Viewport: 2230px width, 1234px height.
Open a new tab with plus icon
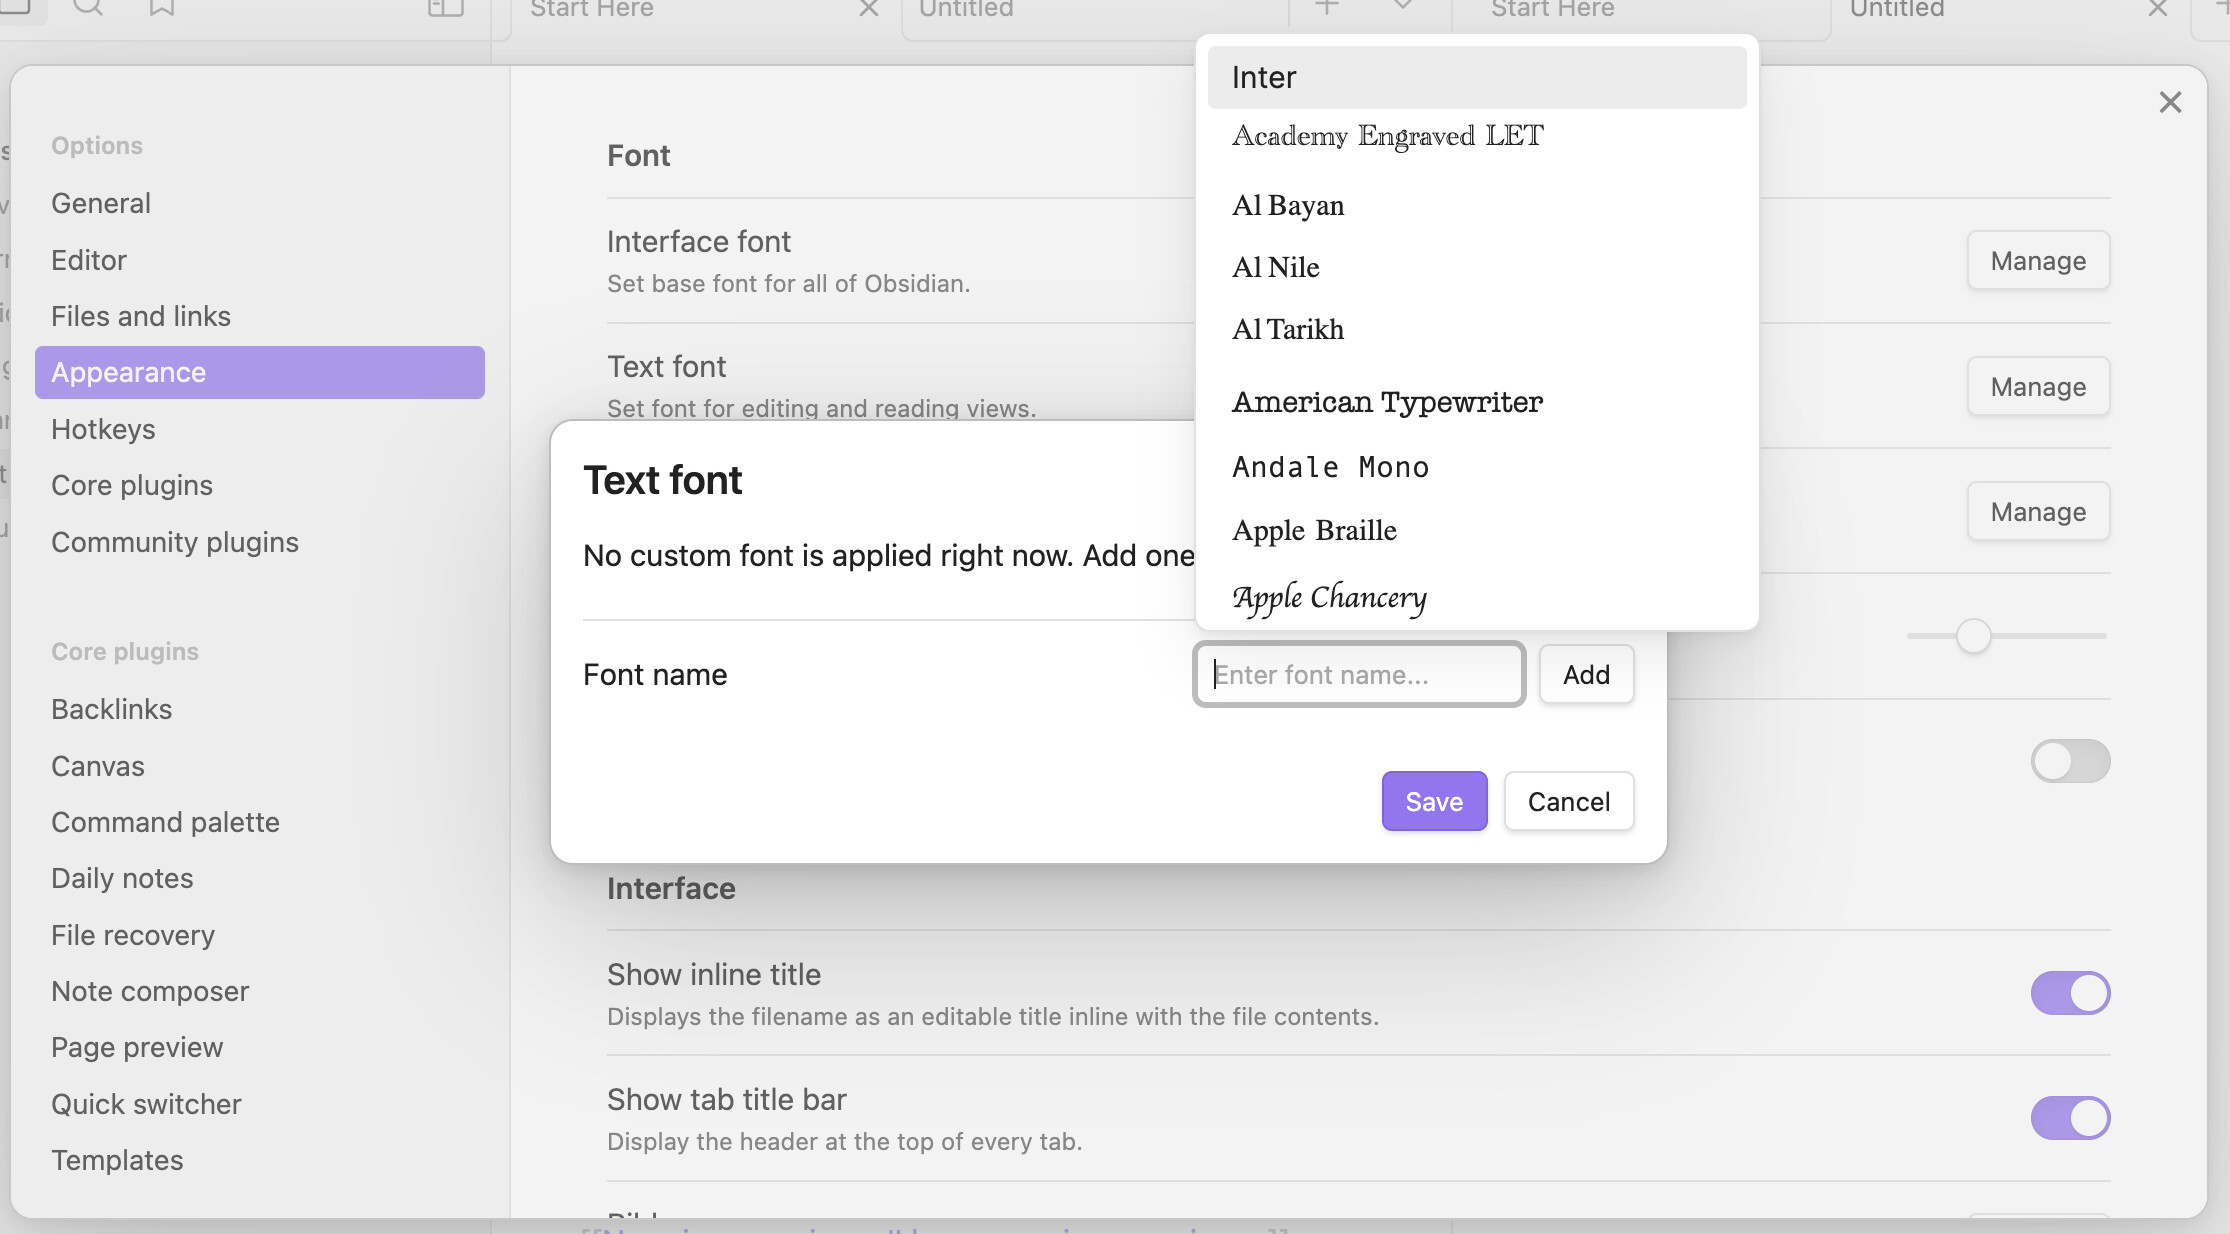pos(1326,8)
